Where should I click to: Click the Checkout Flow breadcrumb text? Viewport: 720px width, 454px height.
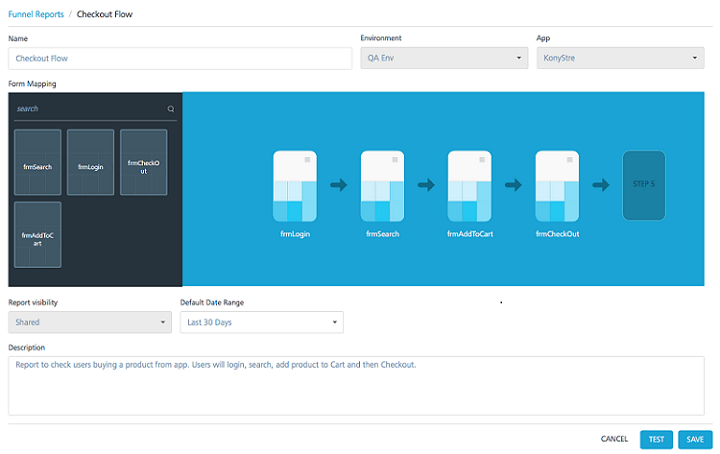point(105,14)
